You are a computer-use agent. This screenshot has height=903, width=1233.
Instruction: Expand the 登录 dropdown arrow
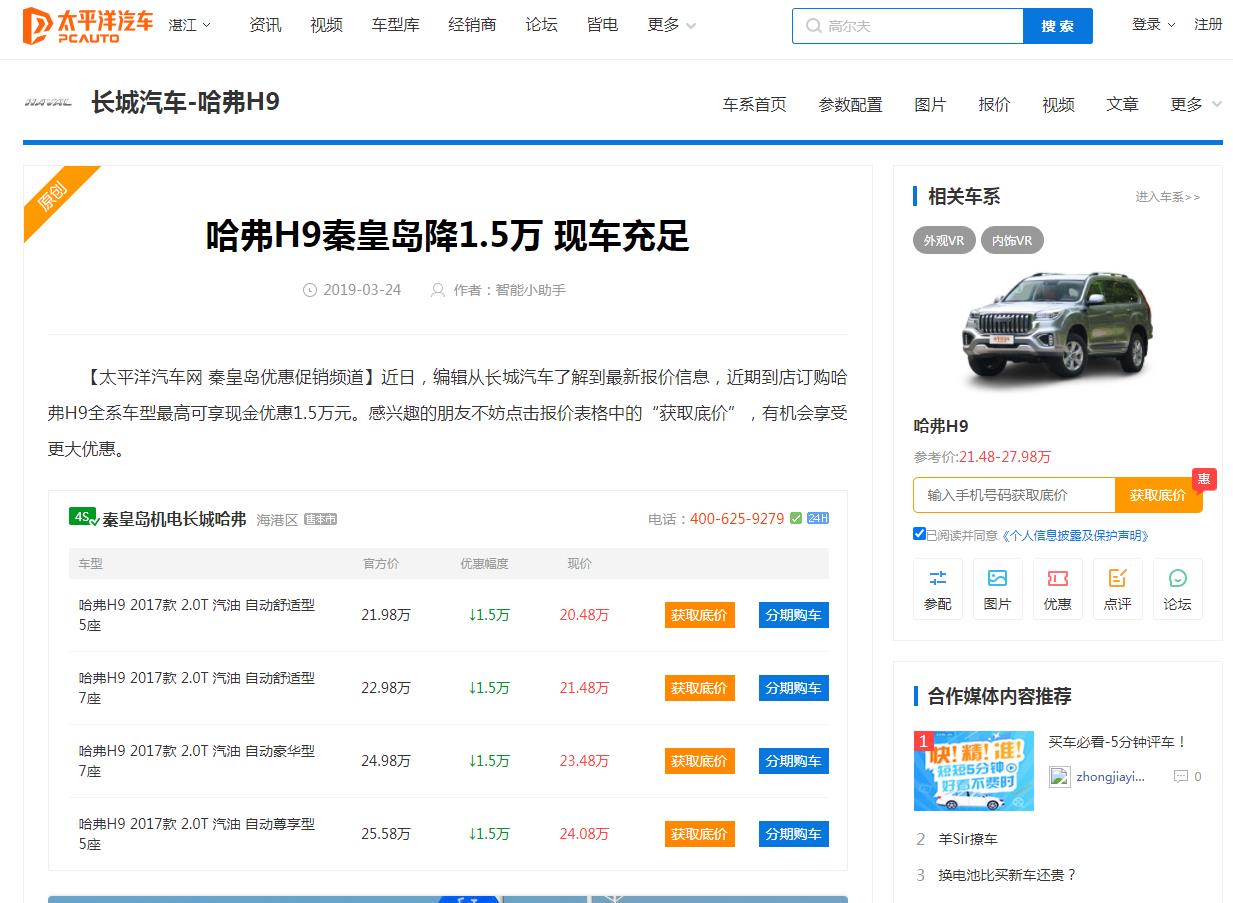pos(1171,25)
